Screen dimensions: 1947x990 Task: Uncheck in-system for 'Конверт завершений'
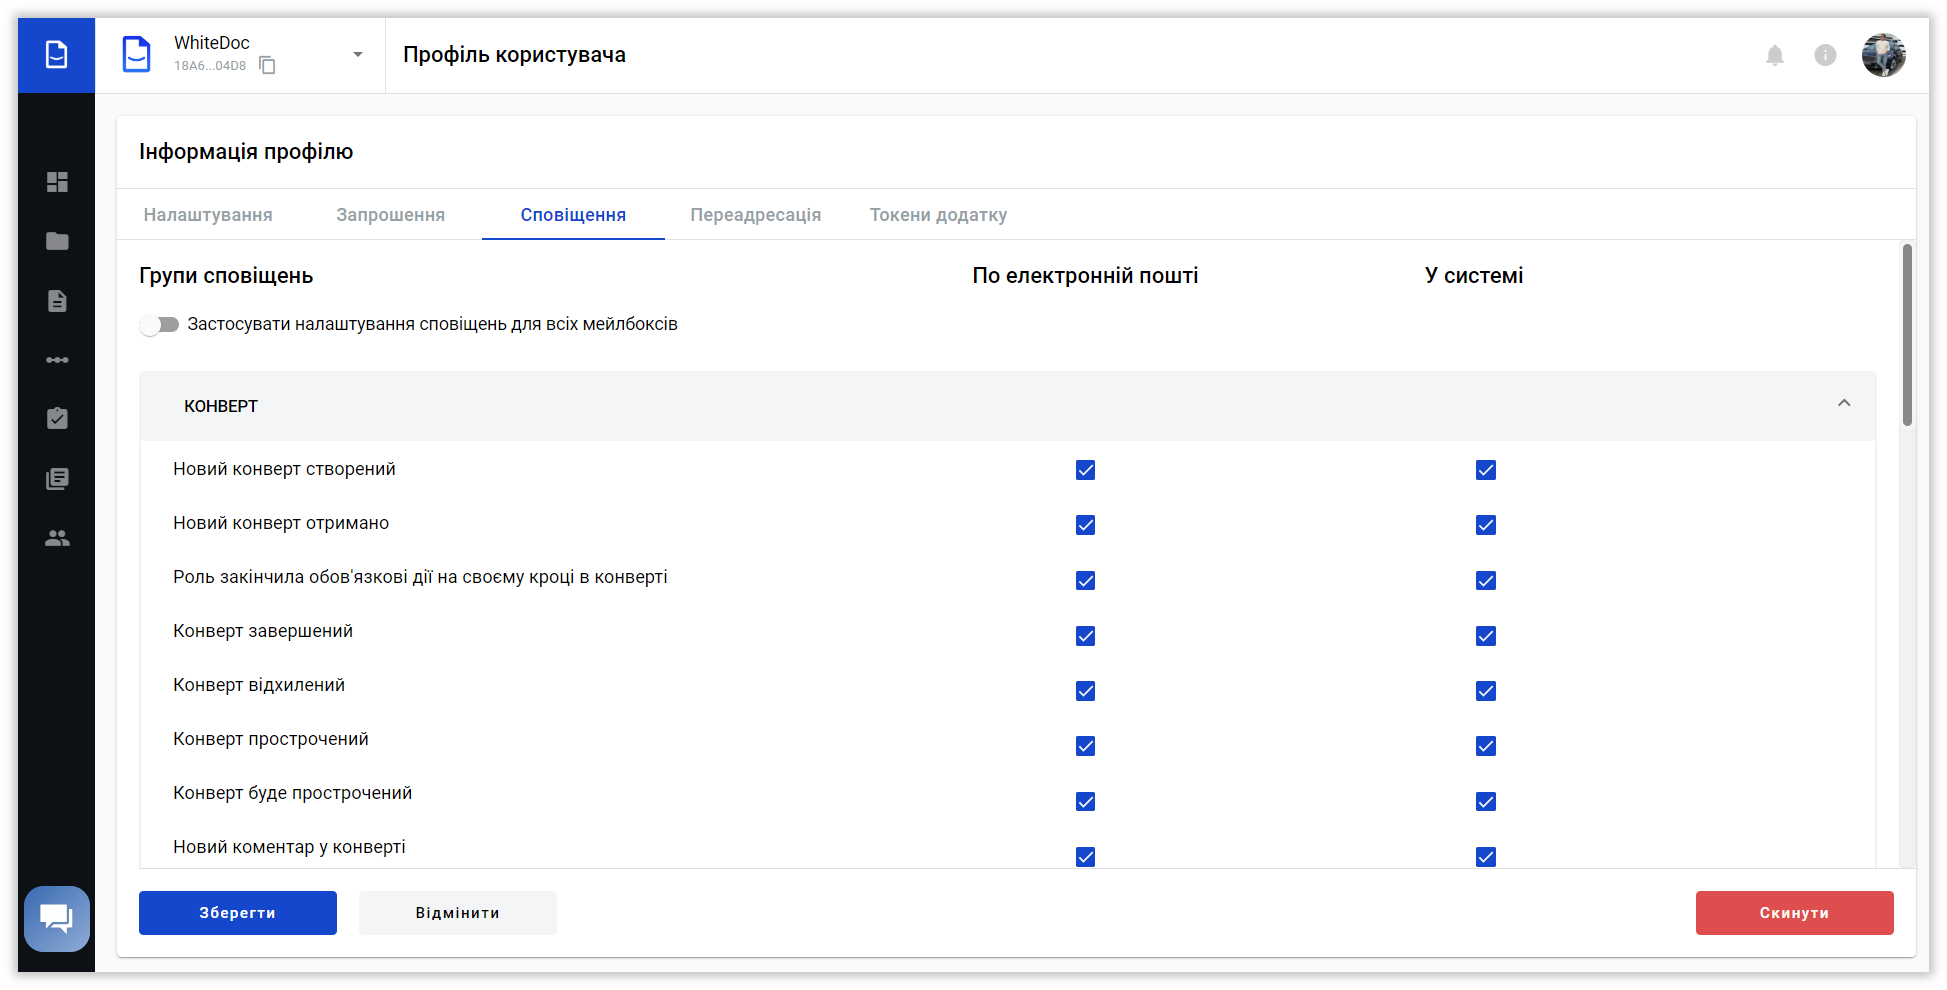coord(1486,636)
